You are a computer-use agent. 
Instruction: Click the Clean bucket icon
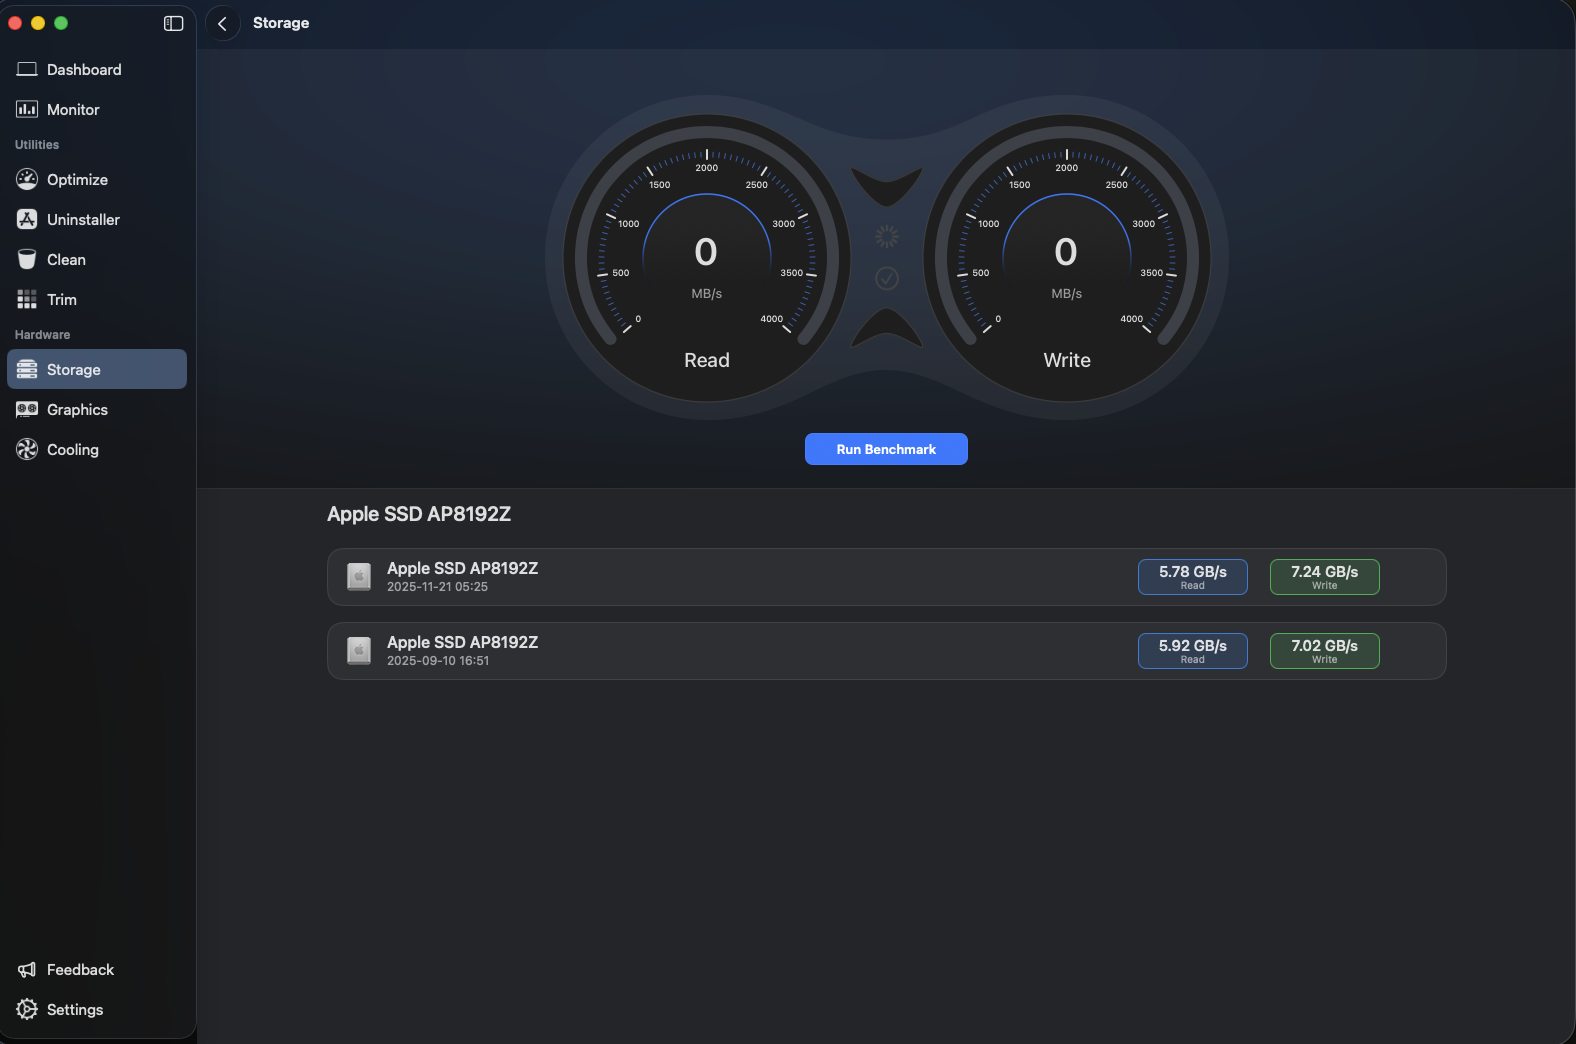pyautogui.click(x=27, y=259)
